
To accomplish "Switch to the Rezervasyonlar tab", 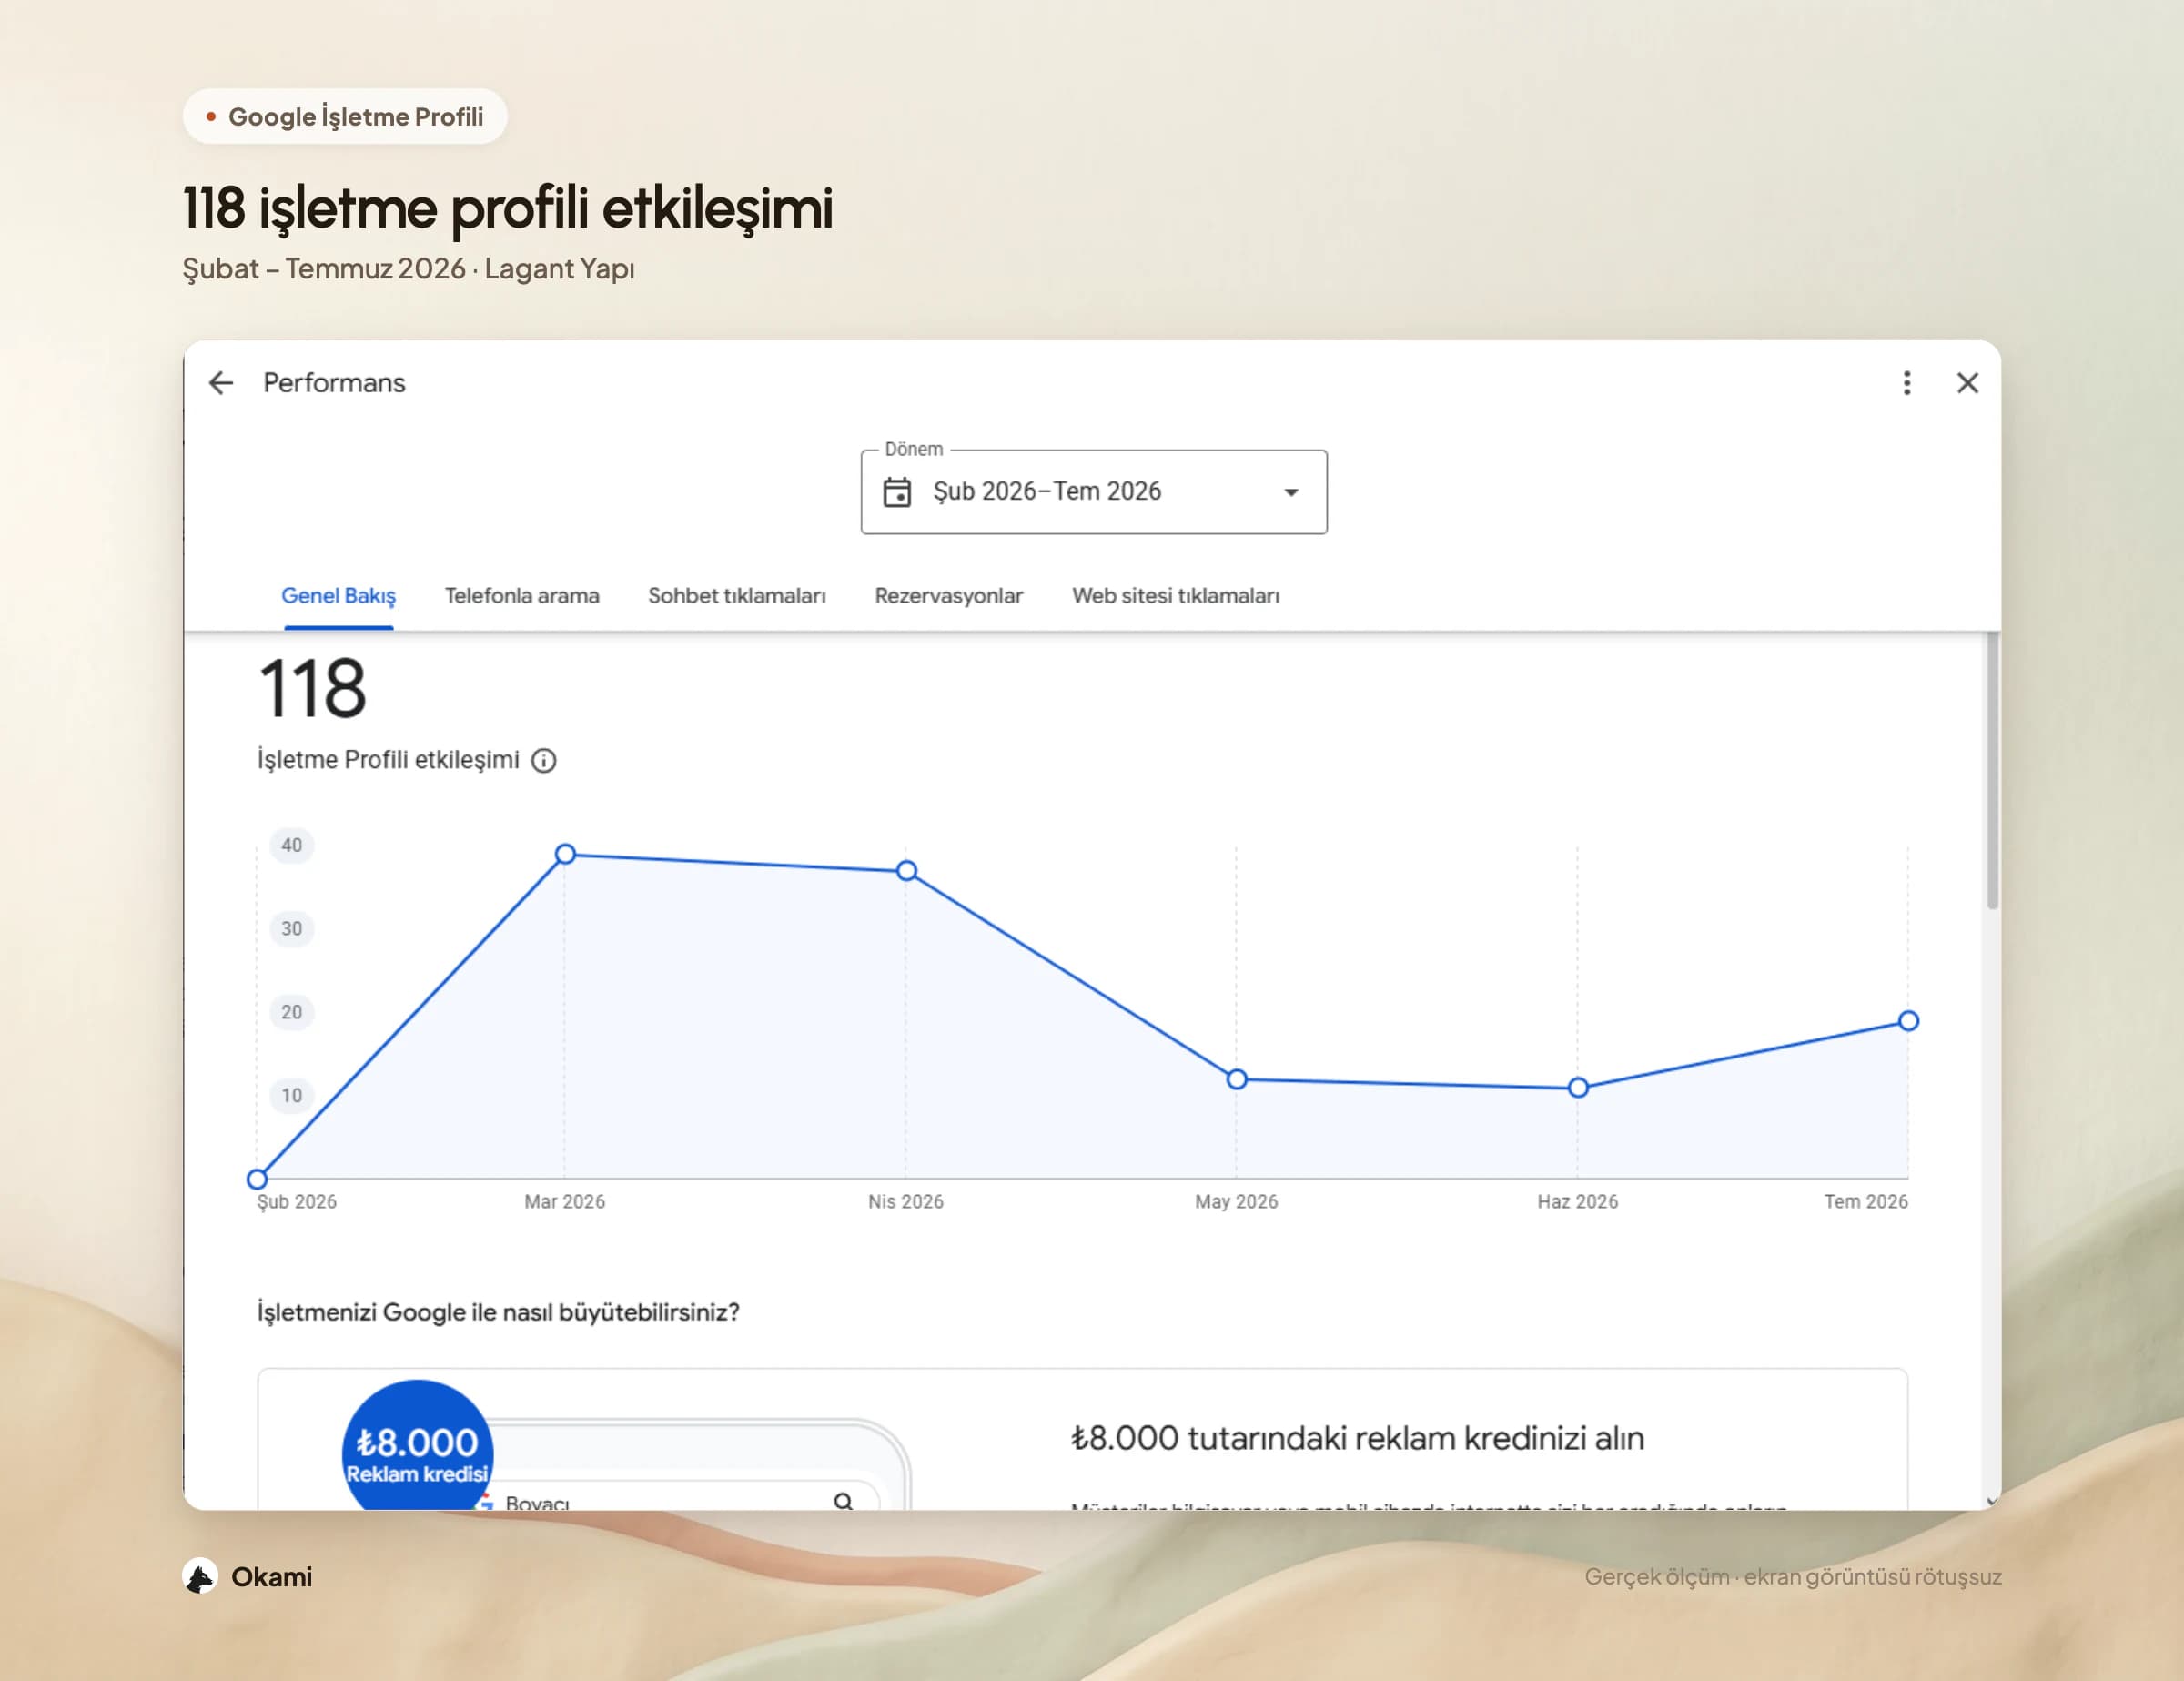I will pos(949,596).
